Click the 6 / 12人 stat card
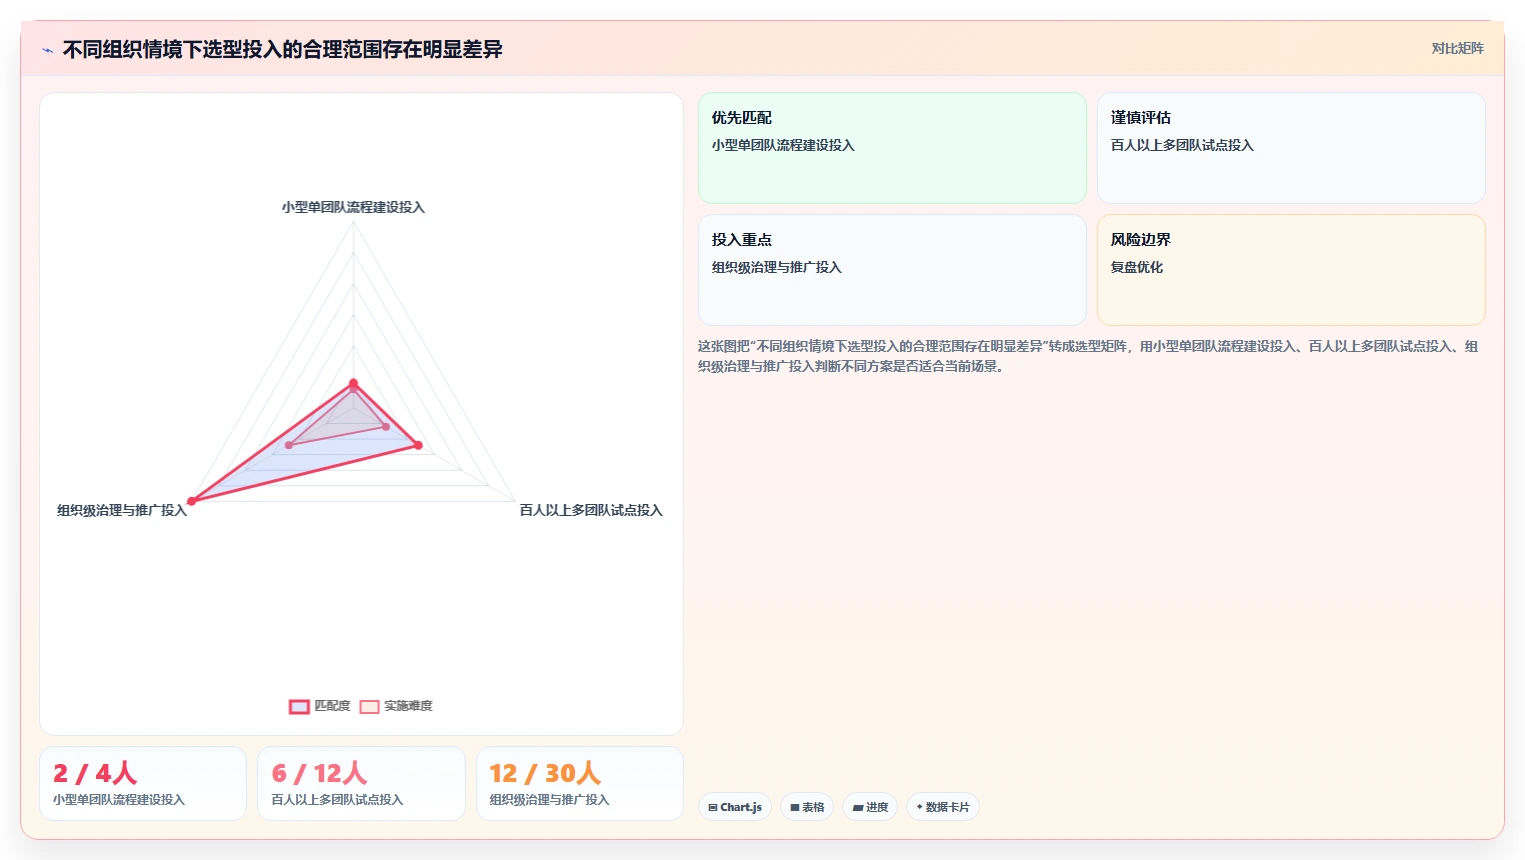1525x860 pixels. [x=361, y=783]
